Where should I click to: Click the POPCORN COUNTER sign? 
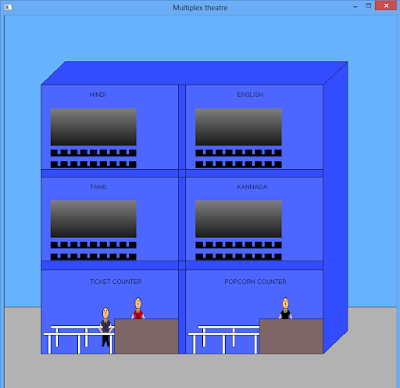pyautogui.click(x=255, y=282)
